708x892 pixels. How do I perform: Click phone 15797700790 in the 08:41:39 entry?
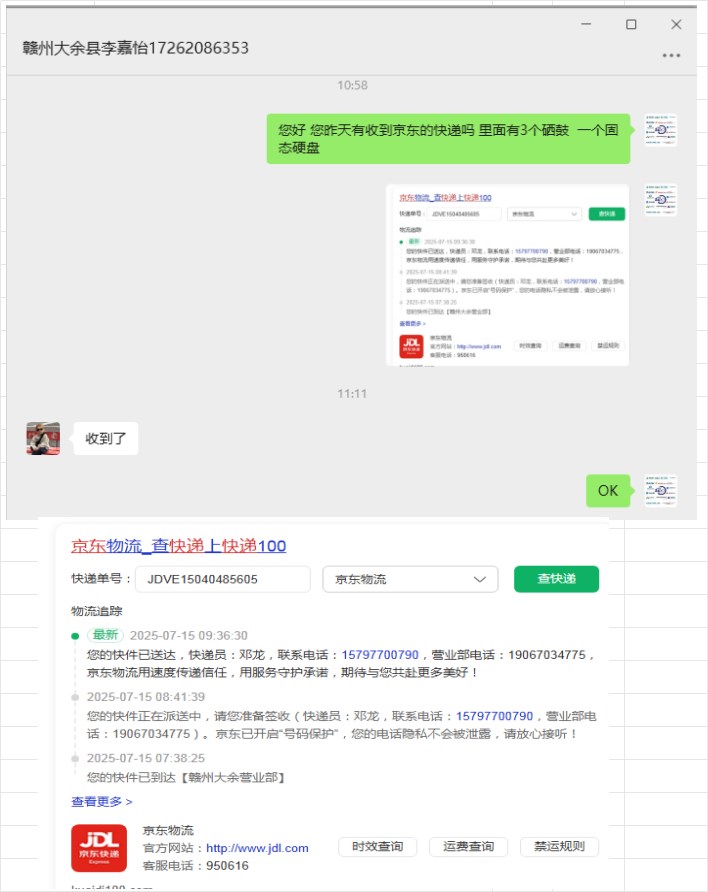[x=494, y=716]
